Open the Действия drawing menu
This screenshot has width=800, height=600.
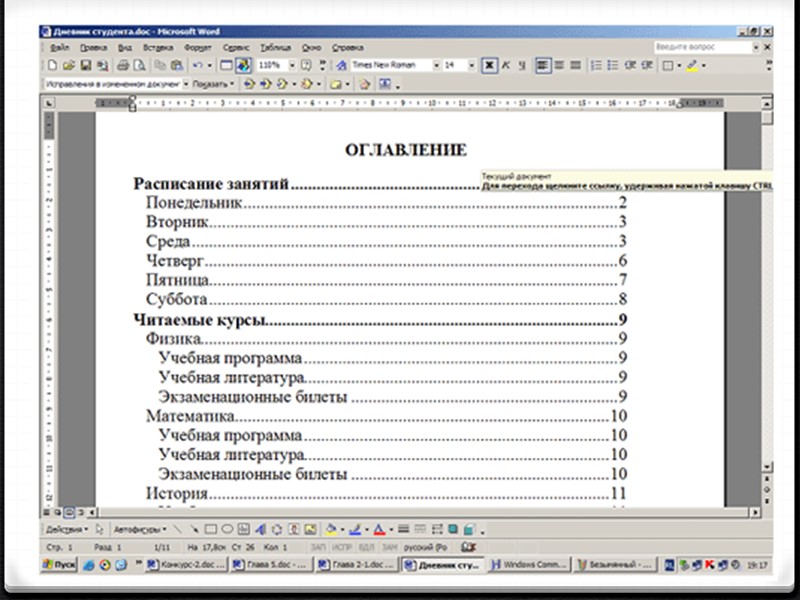coord(66,530)
